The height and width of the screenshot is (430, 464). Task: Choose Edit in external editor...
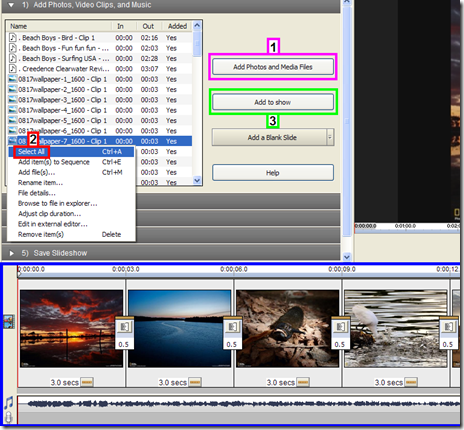(x=71, y=224)
